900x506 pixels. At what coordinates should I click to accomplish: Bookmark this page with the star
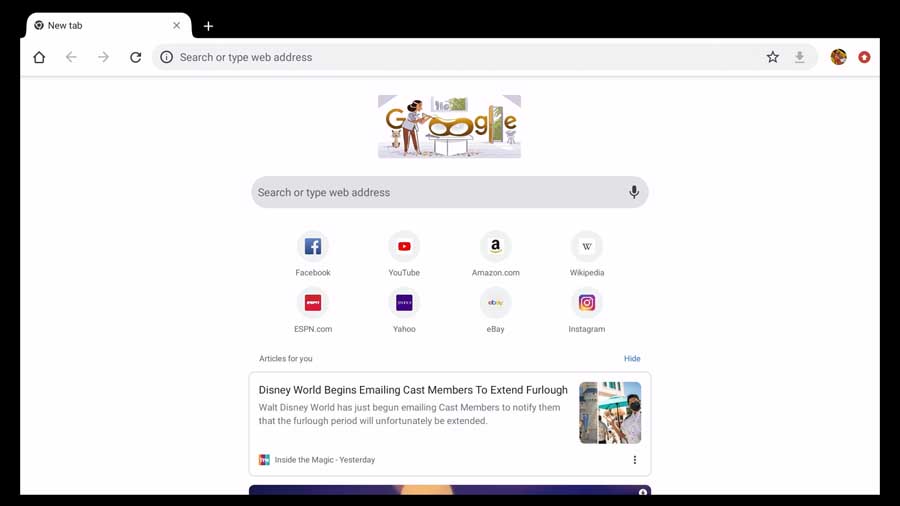click(773, 57)
